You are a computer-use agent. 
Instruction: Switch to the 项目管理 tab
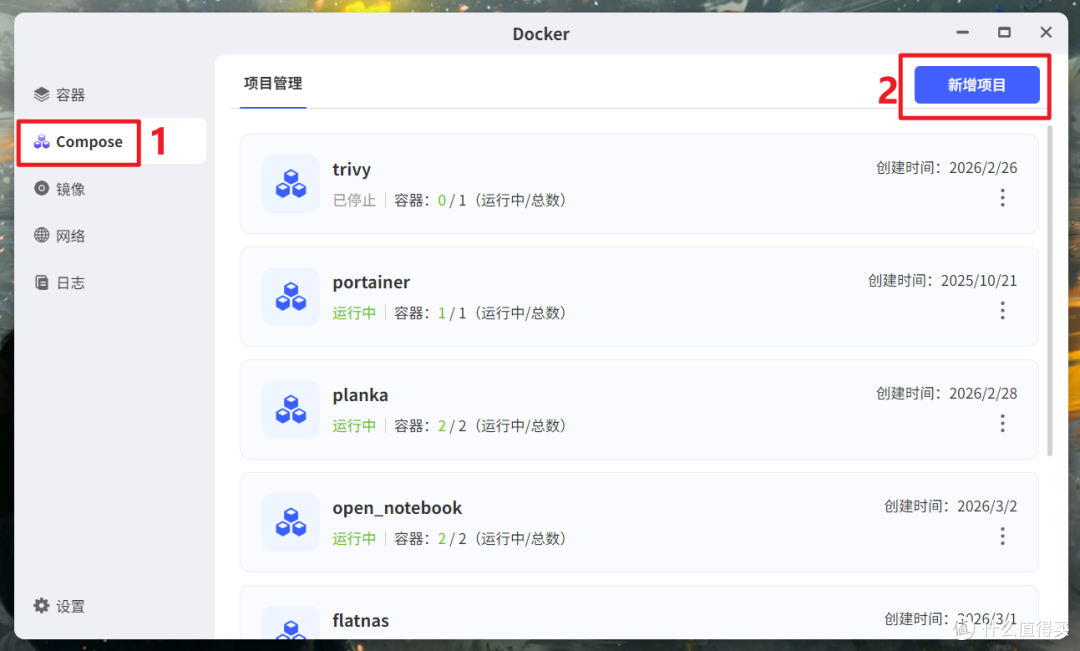(x=273, y=83)
